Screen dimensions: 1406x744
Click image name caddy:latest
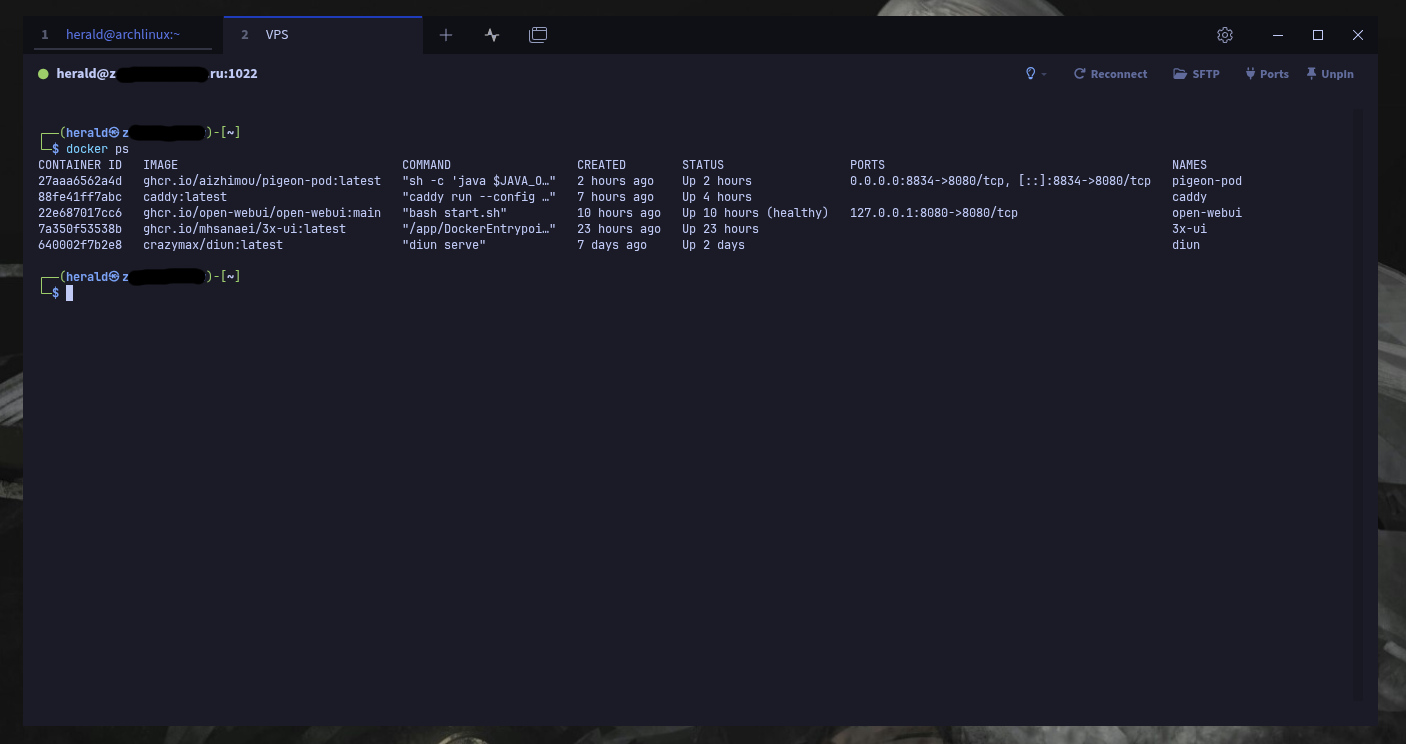click(185, 197)
